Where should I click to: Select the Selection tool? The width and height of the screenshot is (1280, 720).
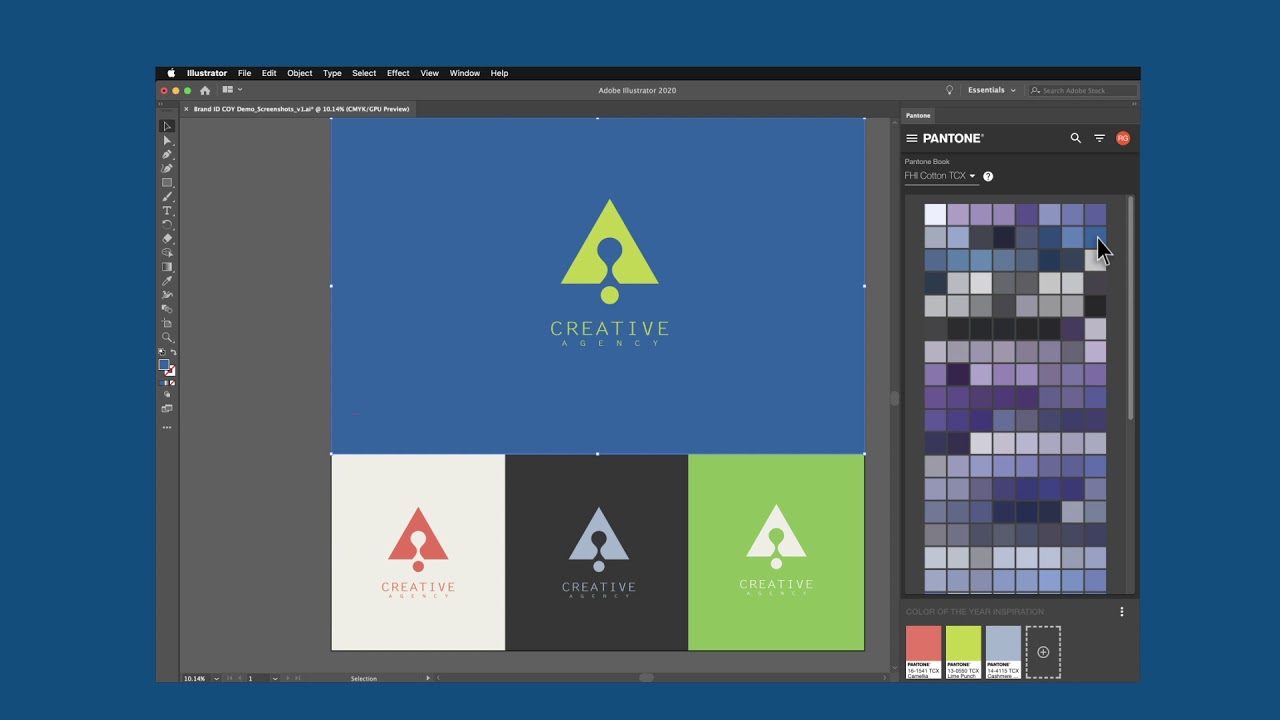coord(167,126)
